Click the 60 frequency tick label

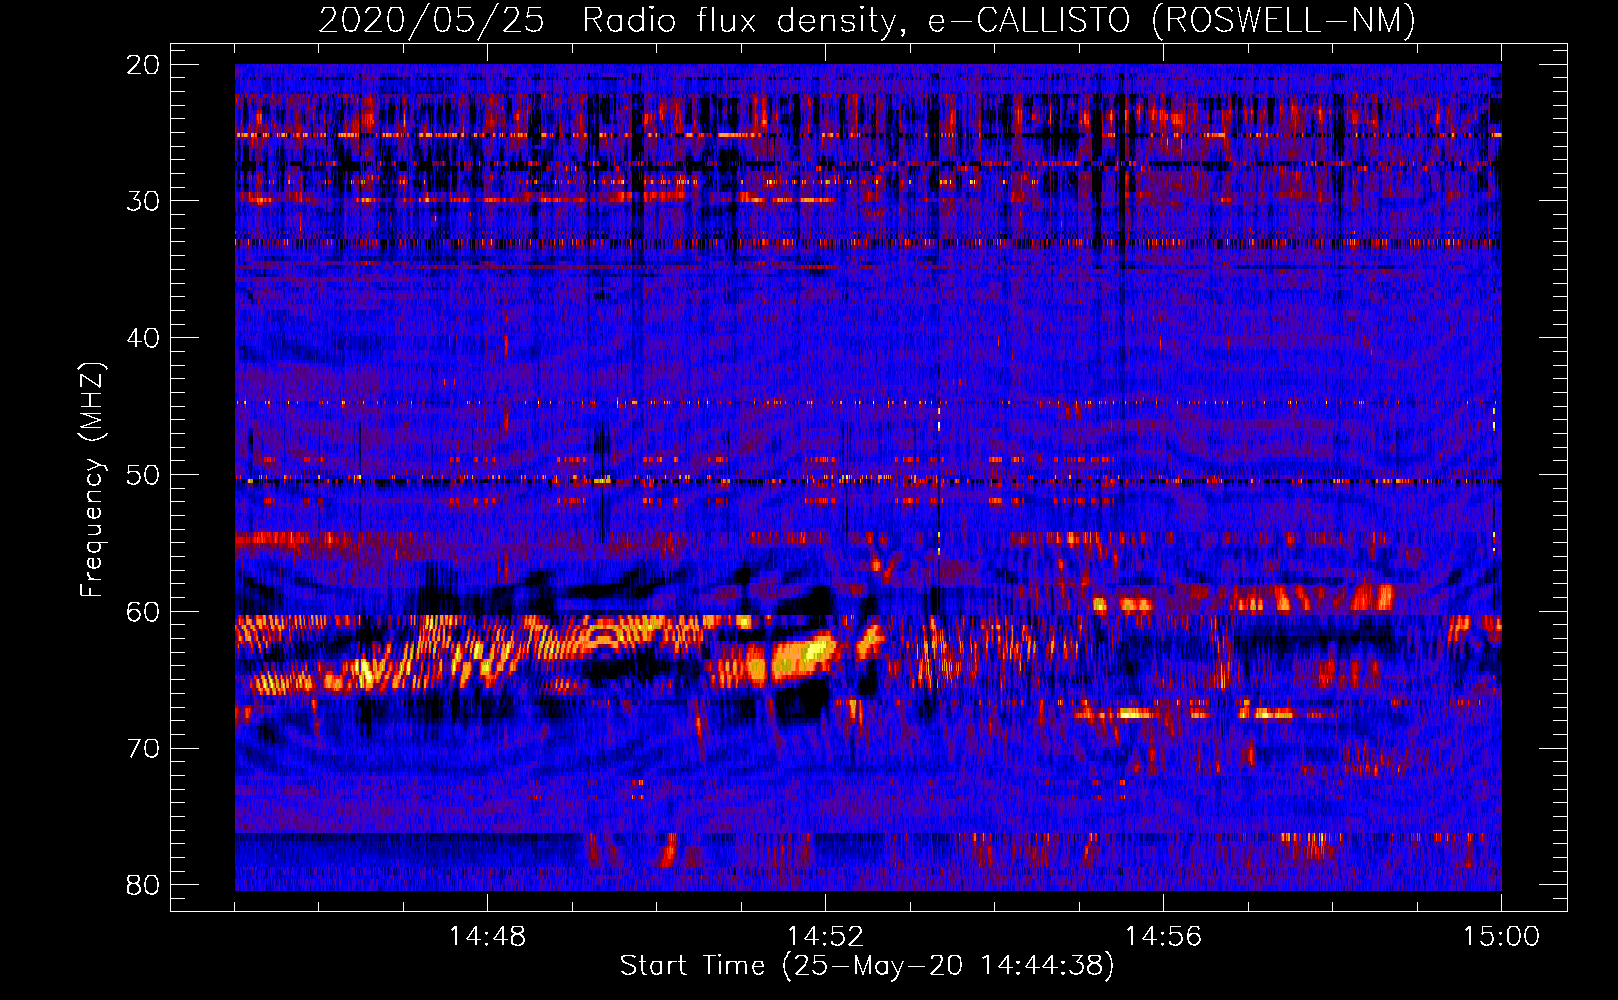144,612
